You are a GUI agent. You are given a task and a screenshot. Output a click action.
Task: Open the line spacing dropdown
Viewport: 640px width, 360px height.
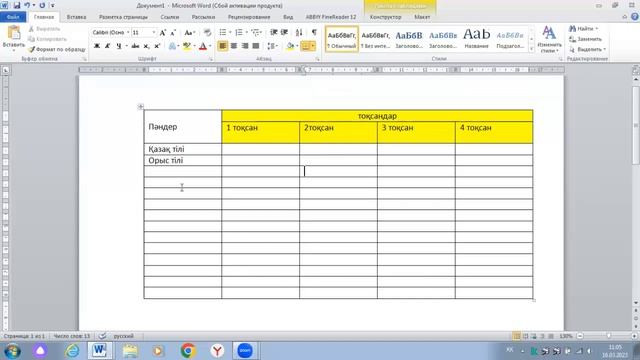[277, 46]
